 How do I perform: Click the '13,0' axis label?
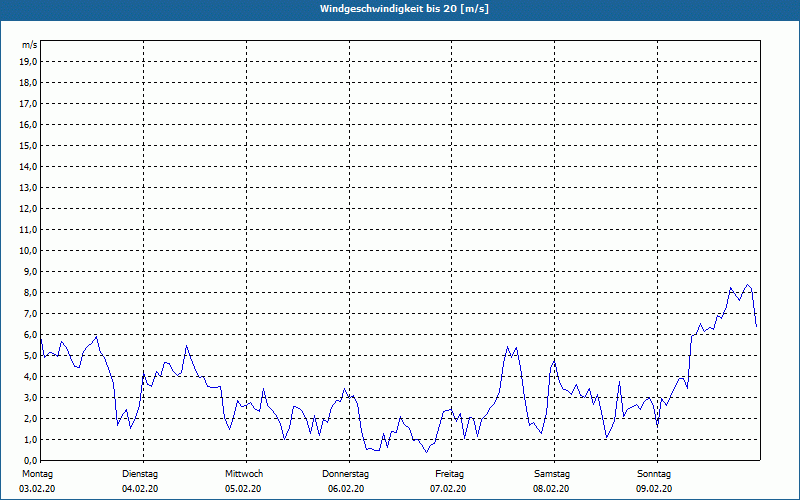[x=28, y=187]
